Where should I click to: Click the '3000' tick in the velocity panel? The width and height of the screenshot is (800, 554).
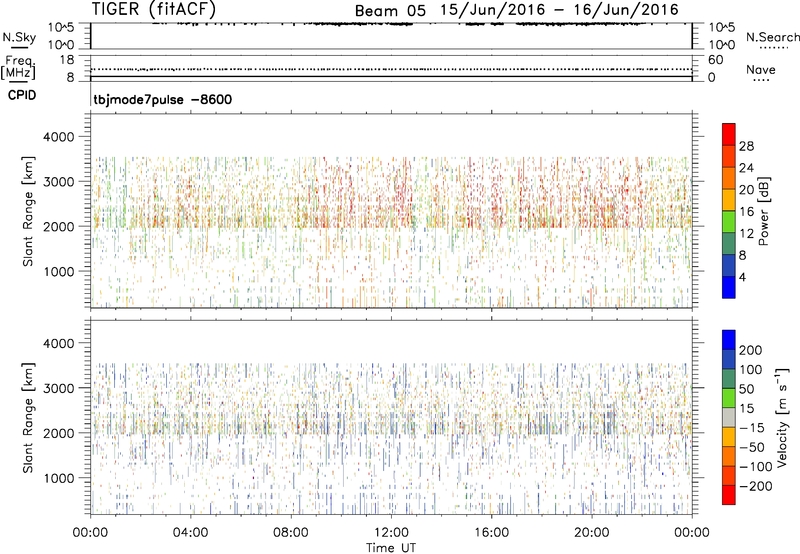pyautogui.click(x=59, y=388)
